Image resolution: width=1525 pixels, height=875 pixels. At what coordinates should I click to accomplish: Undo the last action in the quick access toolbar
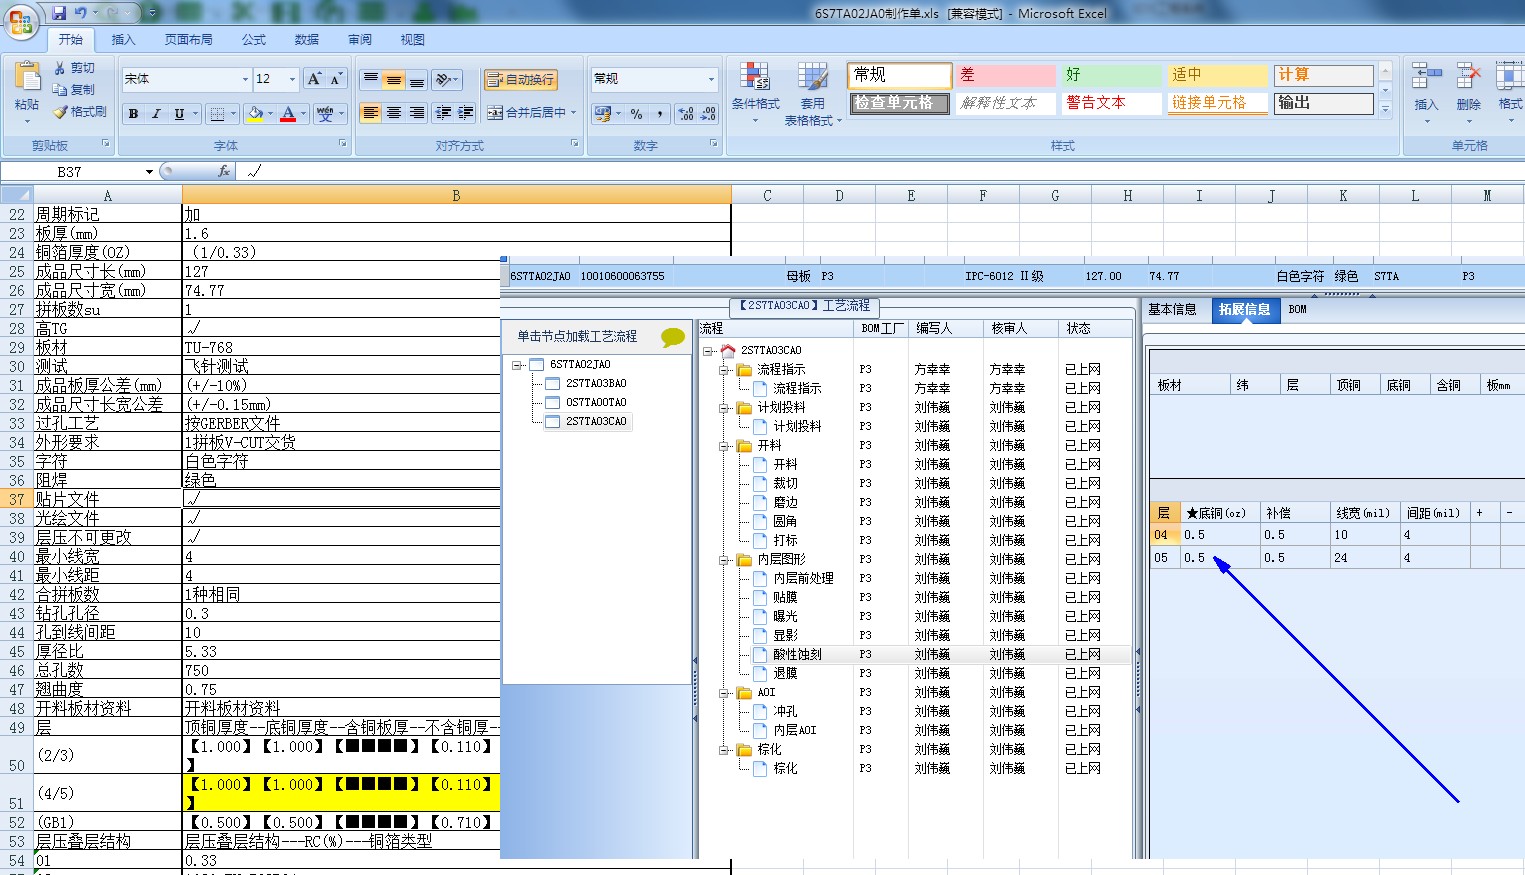(81, 13)
